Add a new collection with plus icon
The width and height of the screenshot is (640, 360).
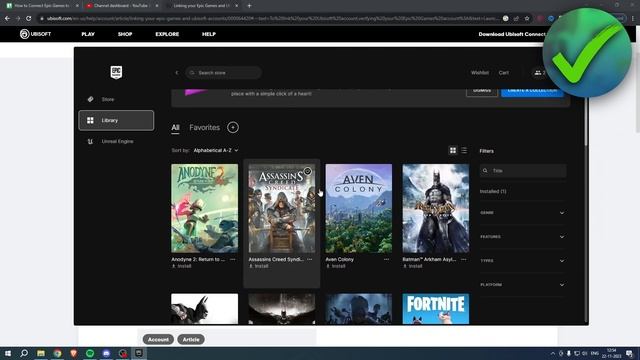(x=233, y=127)
